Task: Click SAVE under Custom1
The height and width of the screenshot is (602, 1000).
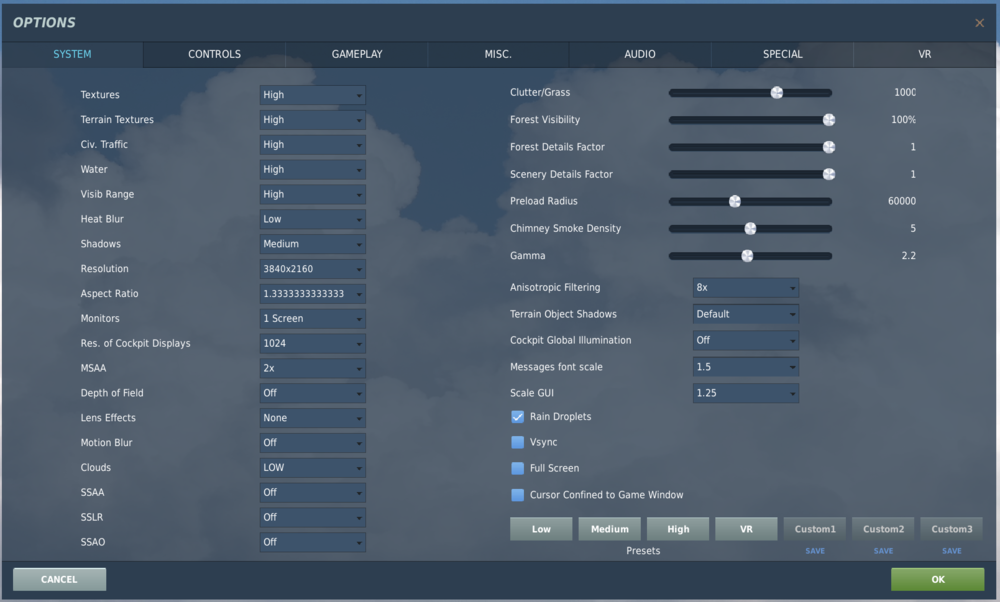Action: (x=815, y=551)
